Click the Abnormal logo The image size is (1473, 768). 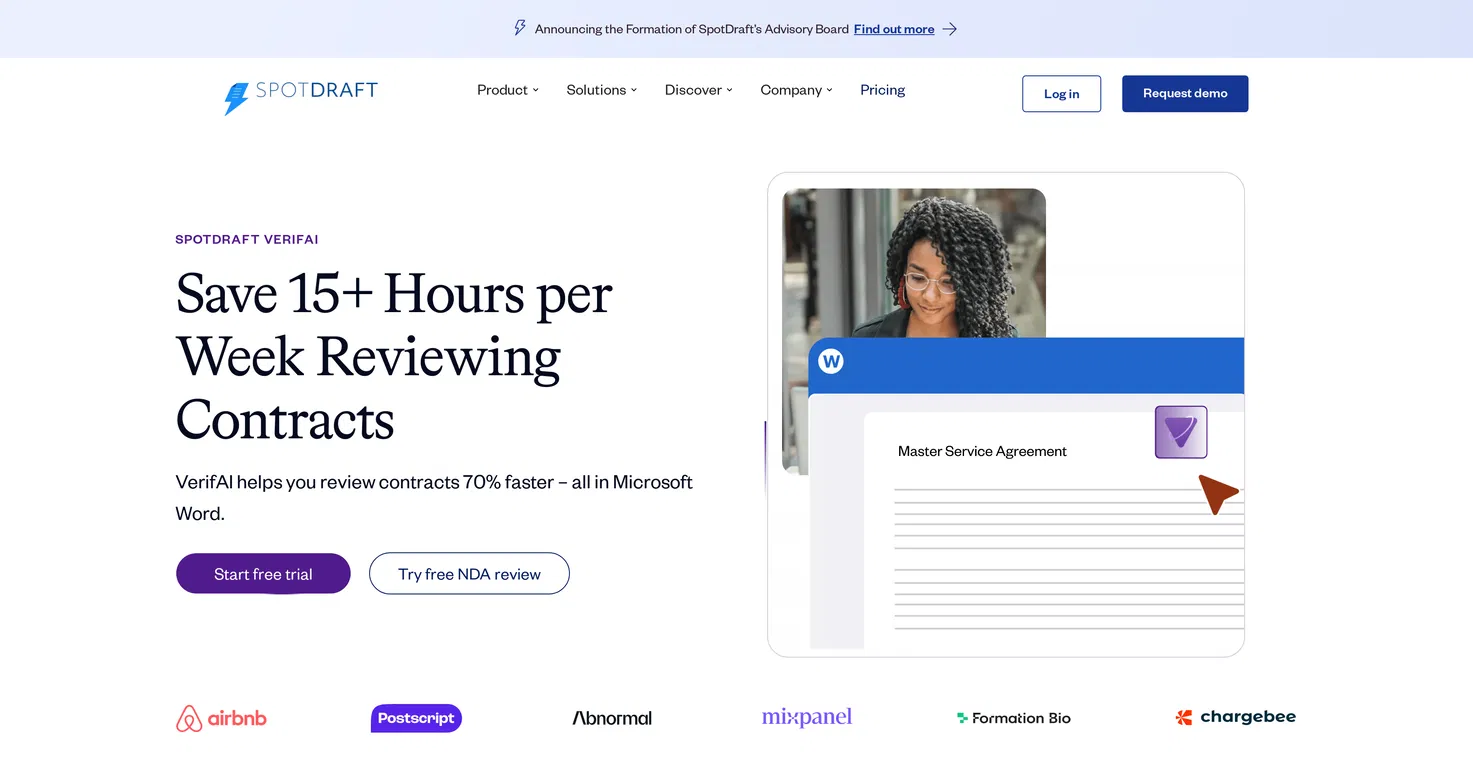[612, 718]
